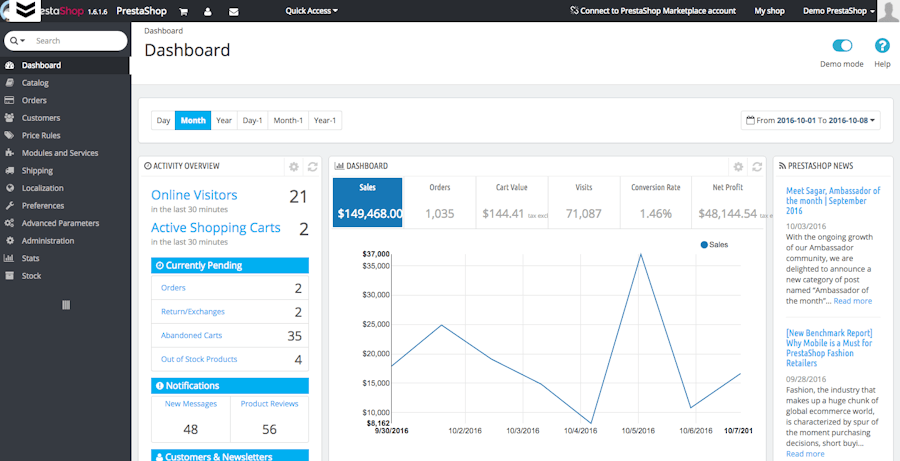Open the Help question mark icon
The width and height of the screenshot is (900, 461).
(x=882, y=46)
